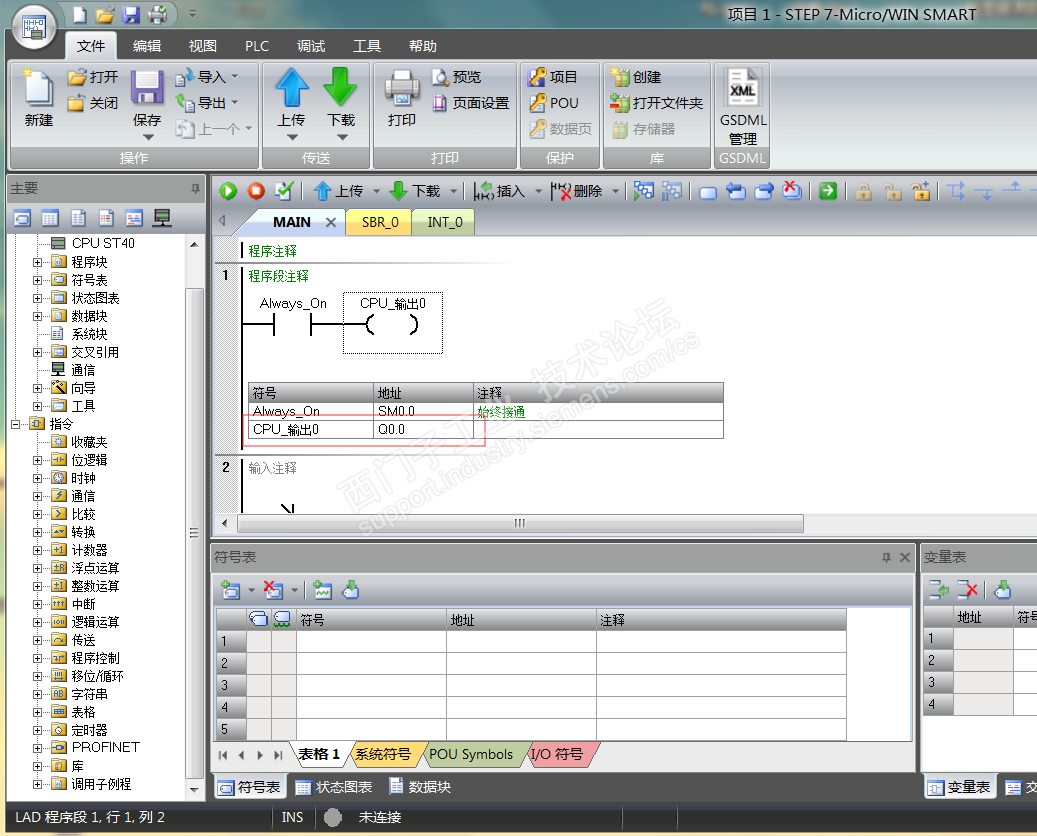Toggle pin on the symbol table panel
1037x836 pixels.
pyautogui.click(x=886, y=558)
